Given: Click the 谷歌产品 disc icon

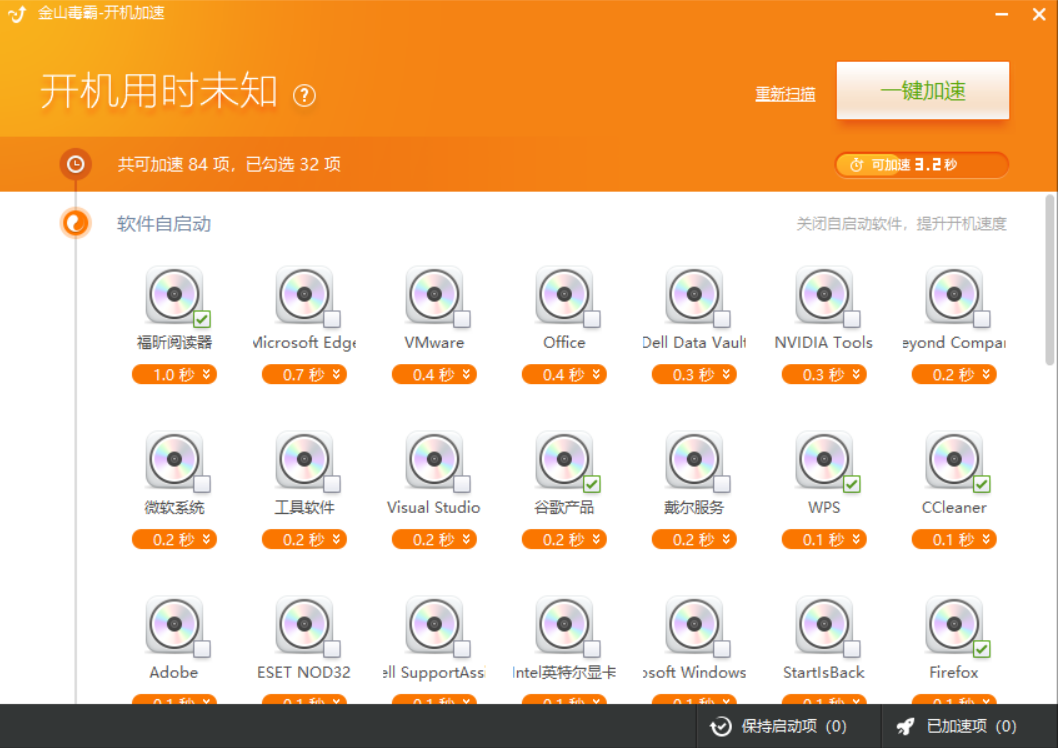Looking at the screenshot, I should (x=564, y=460).
